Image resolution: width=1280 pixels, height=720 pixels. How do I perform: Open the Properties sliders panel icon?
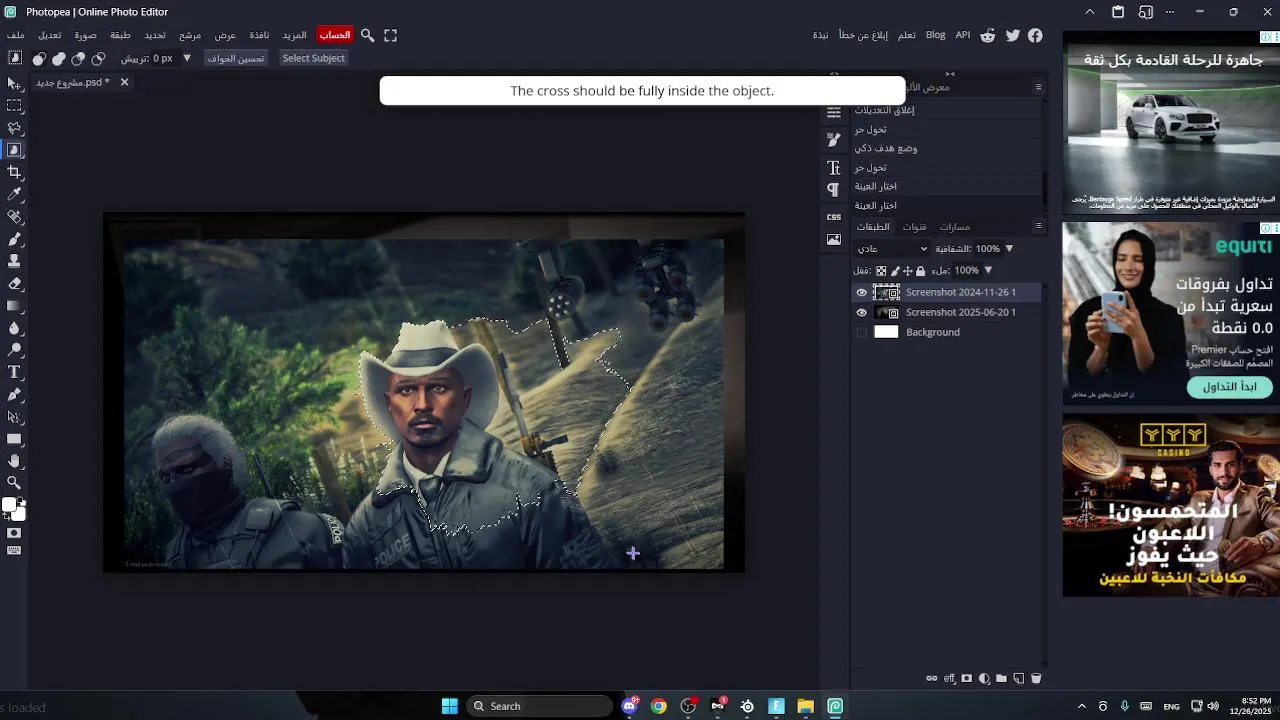pyautogui.click(x=834, y=112)
